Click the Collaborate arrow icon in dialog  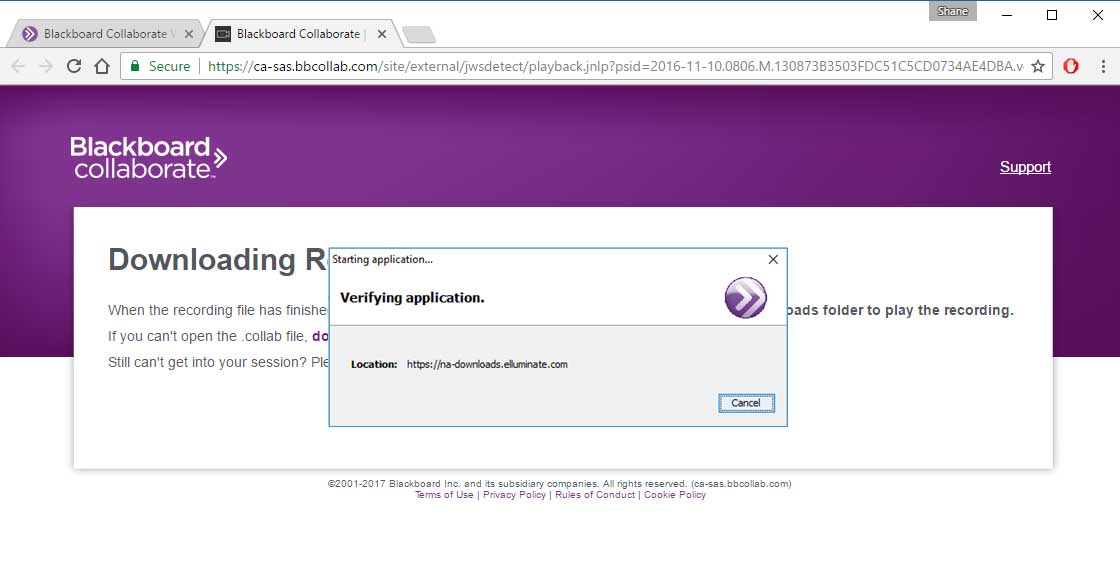pos(746,298)
